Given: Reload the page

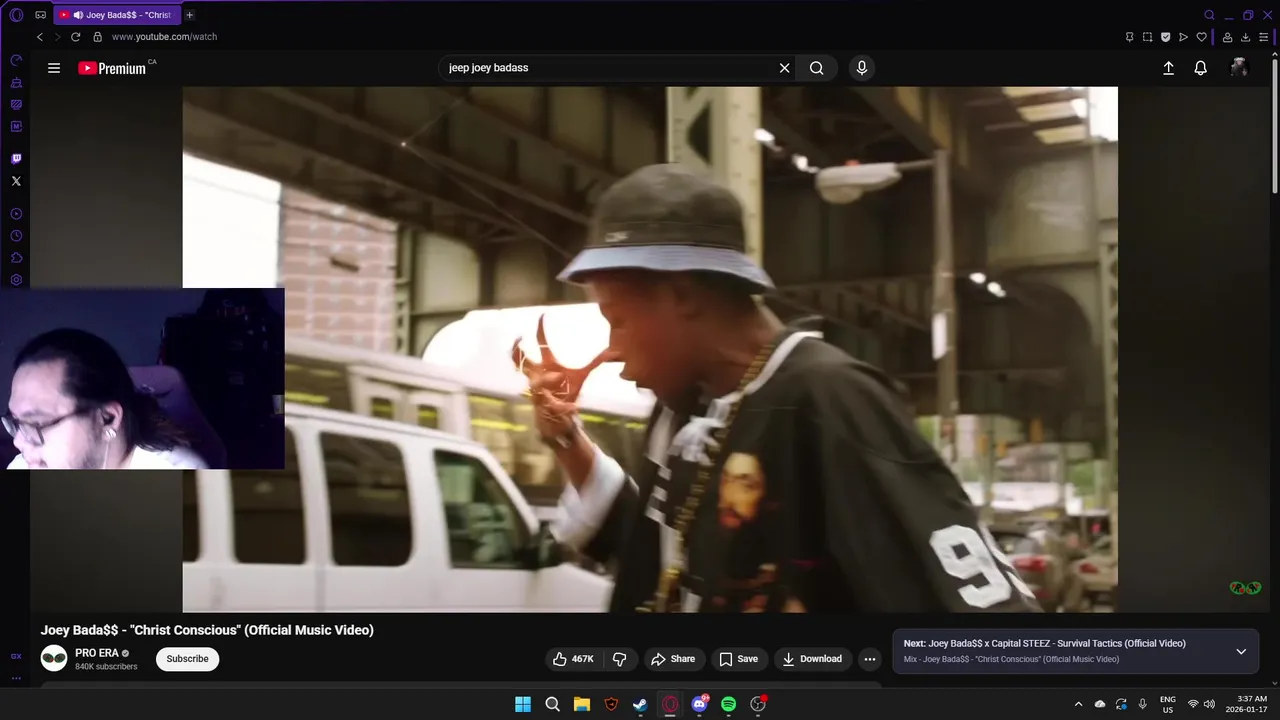Looking at the screenshot, I should point(75,37).
